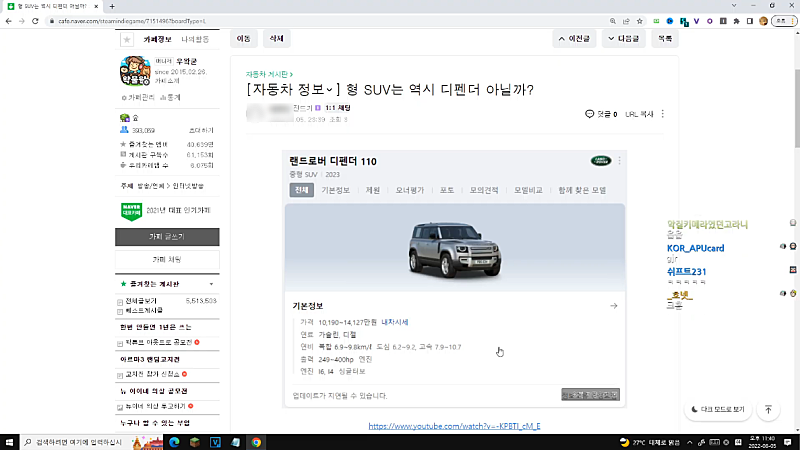Click the cafe favorite star icon
This screenshot has height=450, width=800.
tap(126, 39)
